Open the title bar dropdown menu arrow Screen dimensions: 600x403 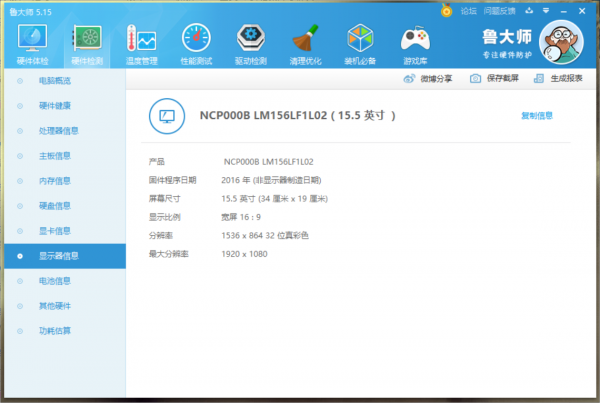(x=546, y=11)
